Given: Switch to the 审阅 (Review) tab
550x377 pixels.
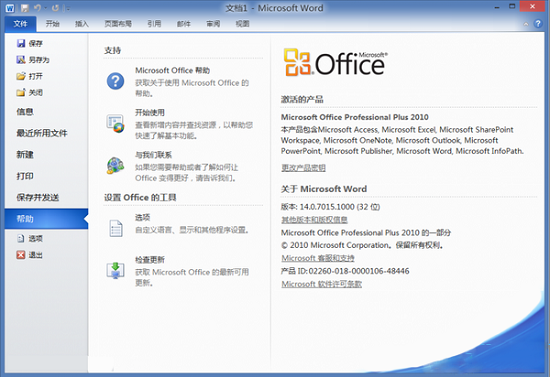Looking at the screenshot, I should click(213, 23).
